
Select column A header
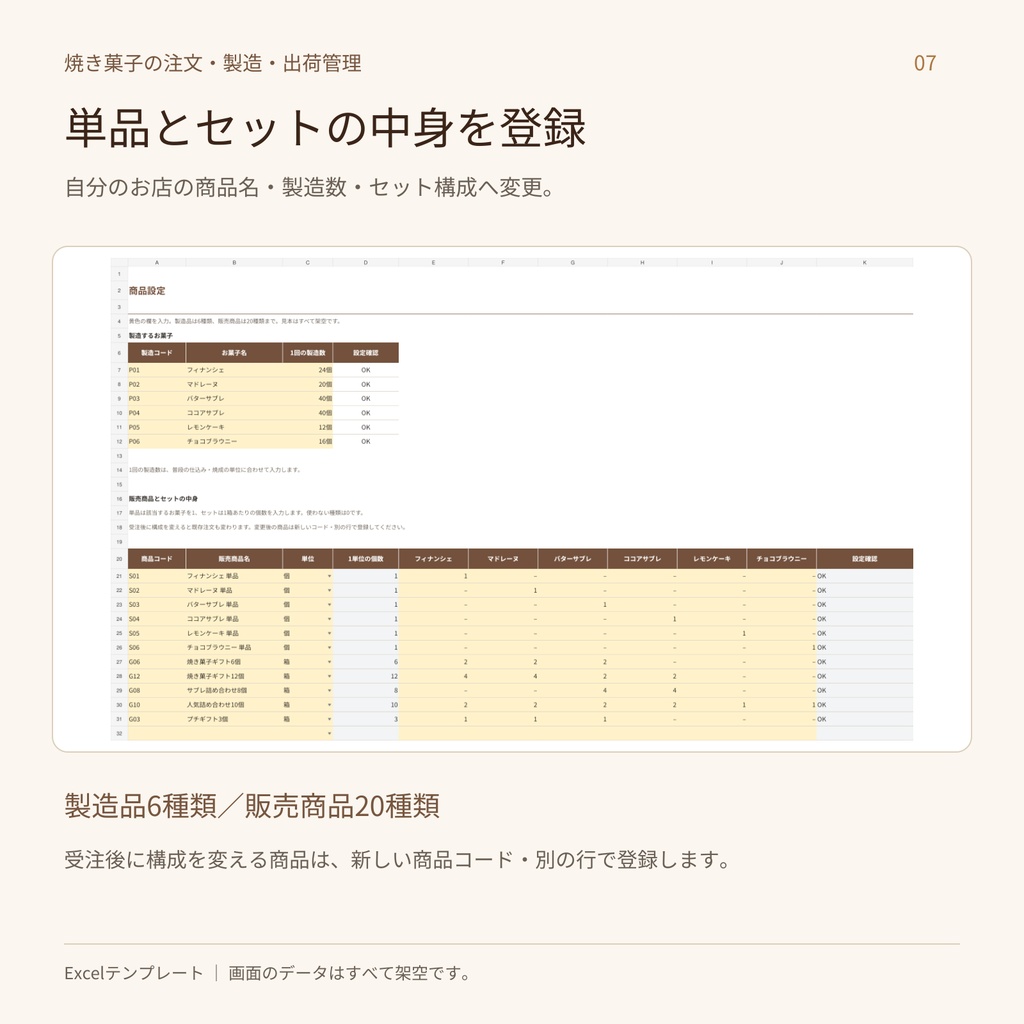(x=157, y=263)
